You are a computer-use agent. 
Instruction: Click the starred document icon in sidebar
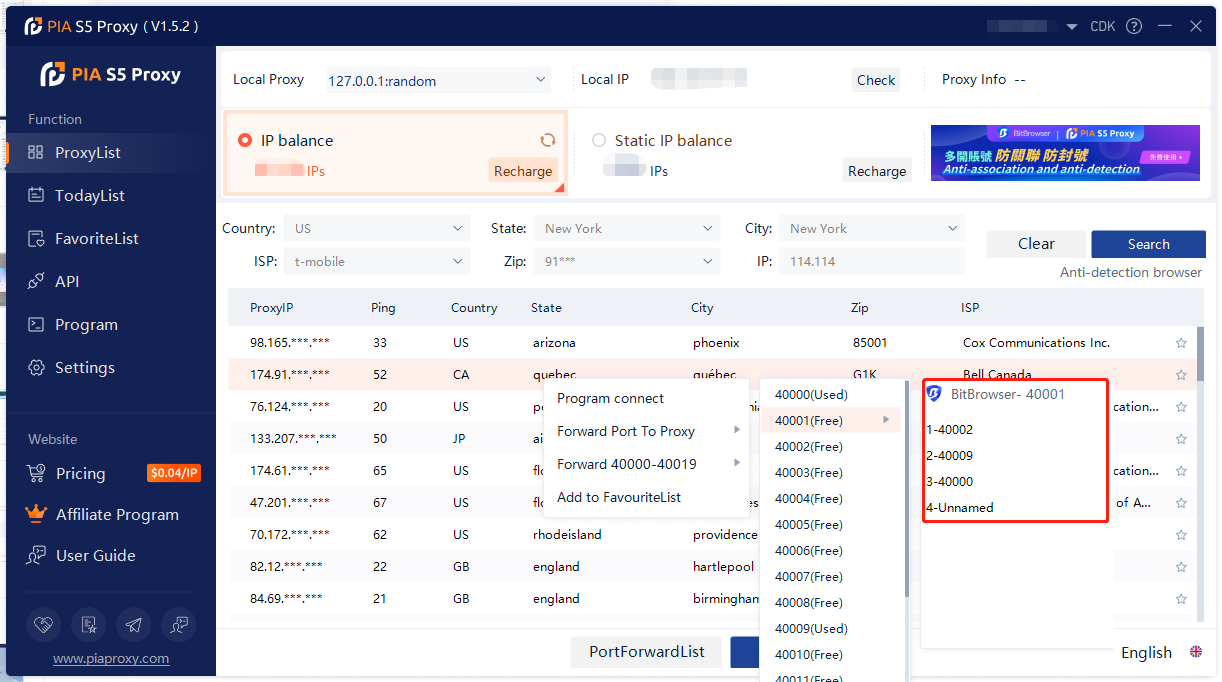pyautogui.click(x=89, y=625)
